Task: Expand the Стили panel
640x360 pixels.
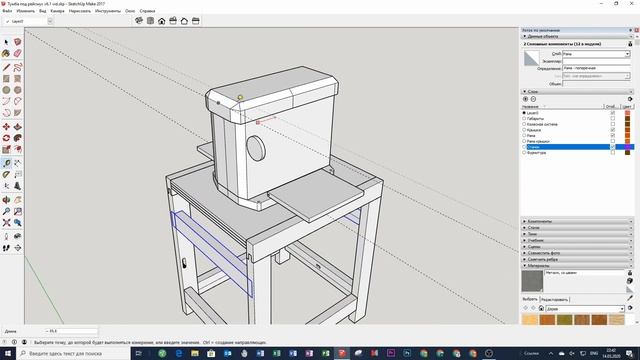Action: 577,228
